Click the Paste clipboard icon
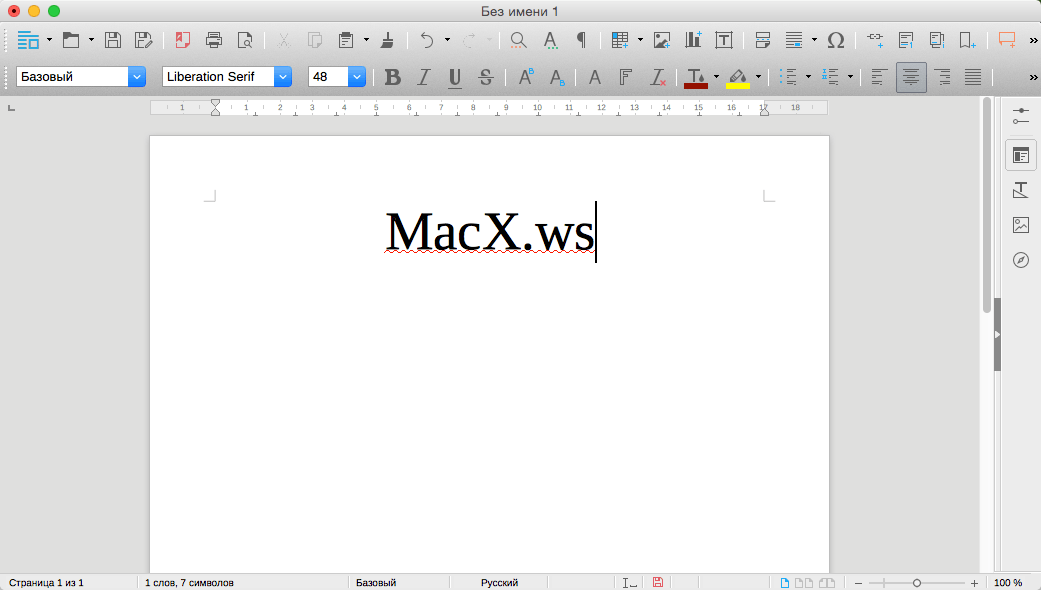 click(346, 40)
